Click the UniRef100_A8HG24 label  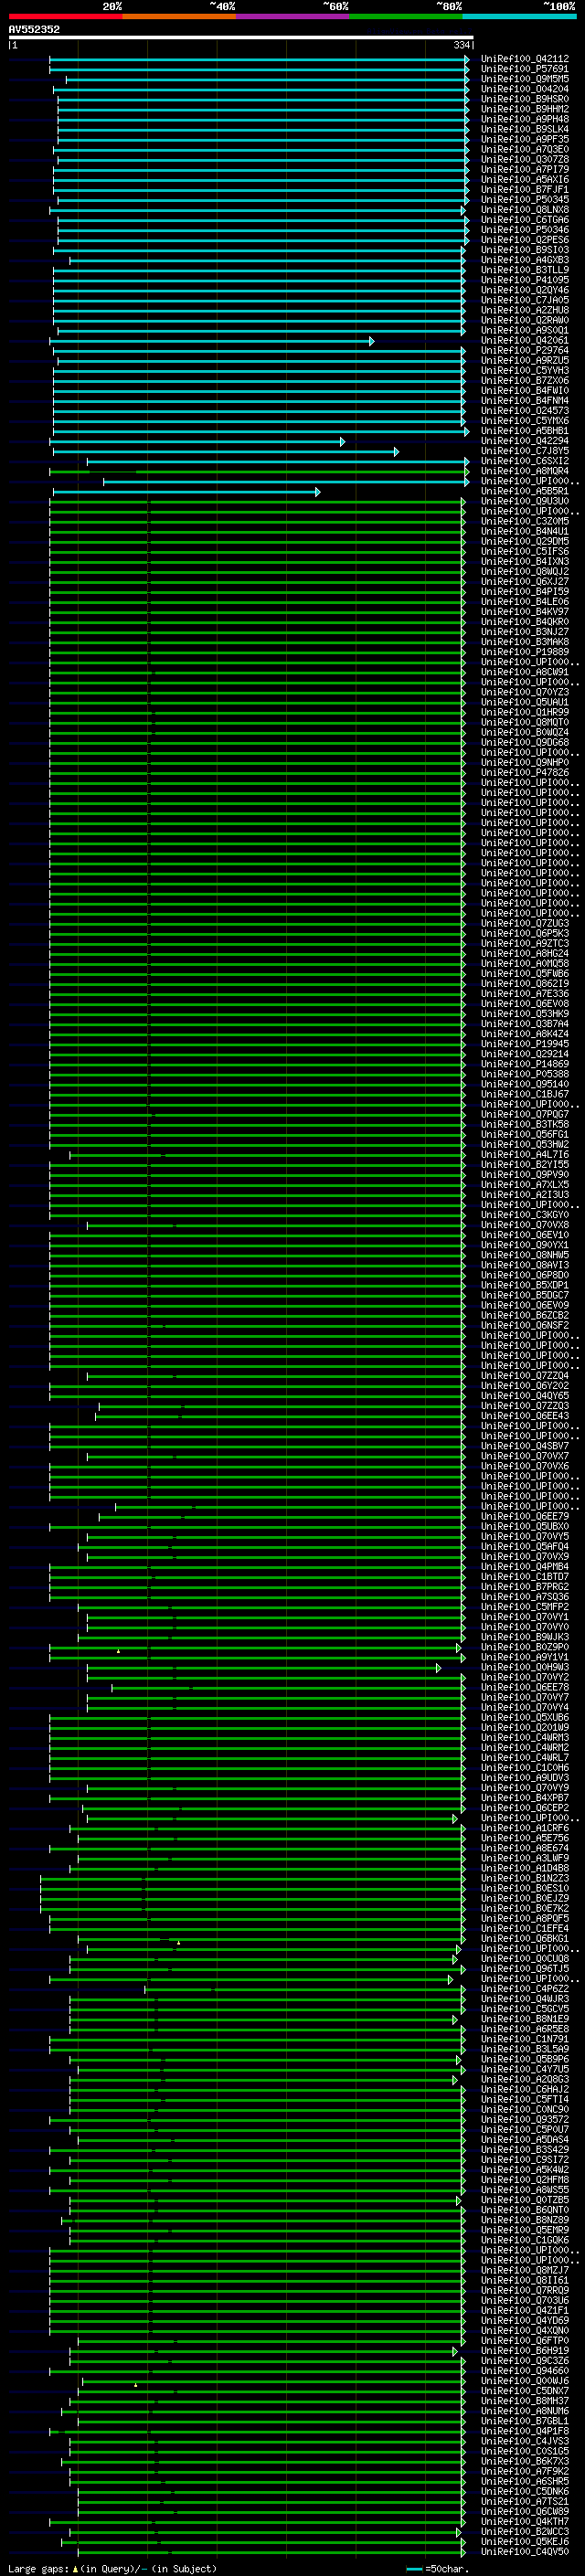tap(524, 954)
